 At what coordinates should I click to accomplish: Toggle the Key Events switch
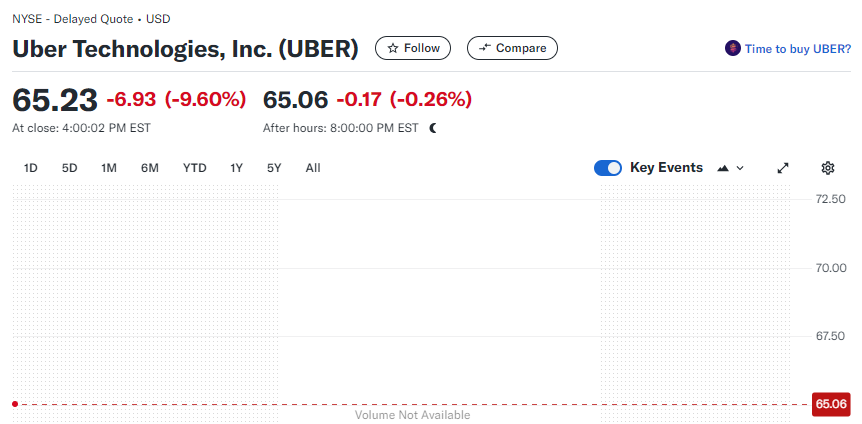[608, 168]
